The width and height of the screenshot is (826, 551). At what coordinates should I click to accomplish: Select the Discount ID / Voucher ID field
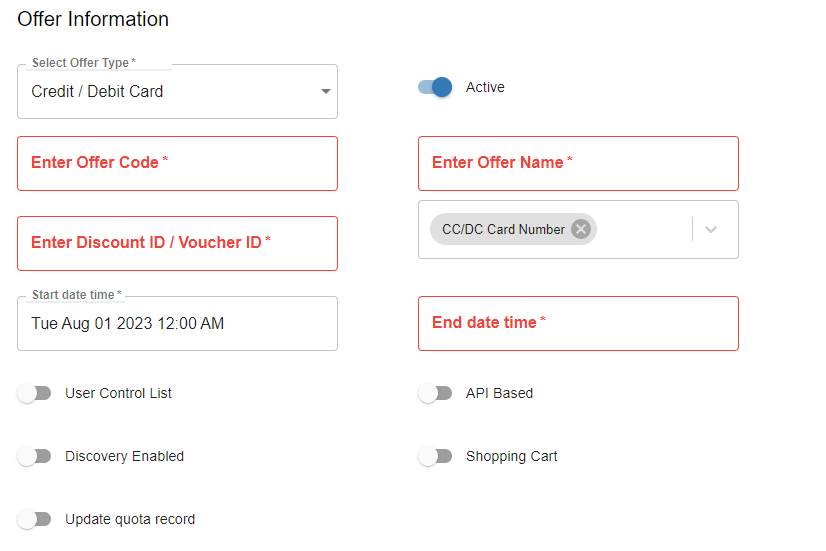coord(177,243)
